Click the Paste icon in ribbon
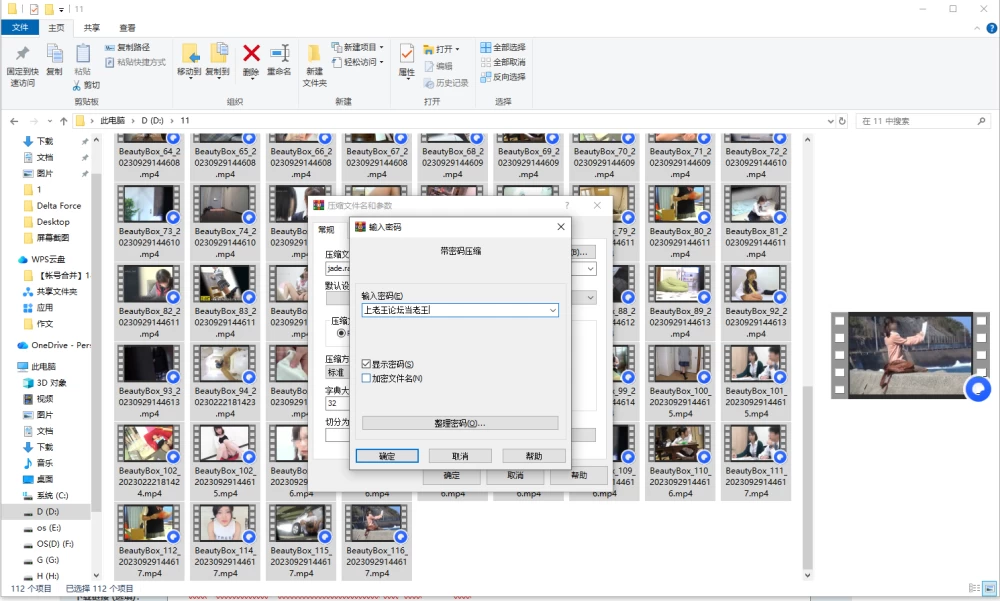1000x601 pixels. click(x=82, y=54)
